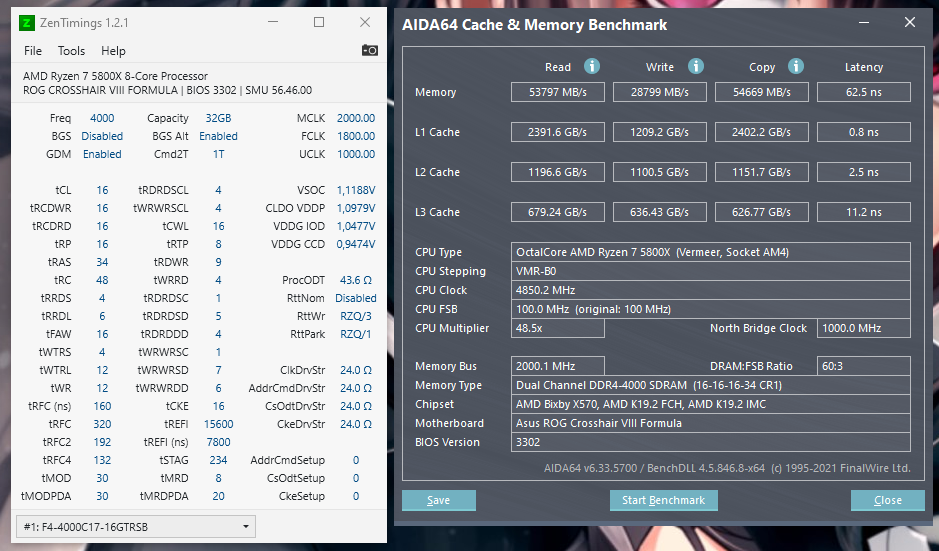939x551 pixels.
Task: Click the info icon next to Read
Action: (592, 66)
